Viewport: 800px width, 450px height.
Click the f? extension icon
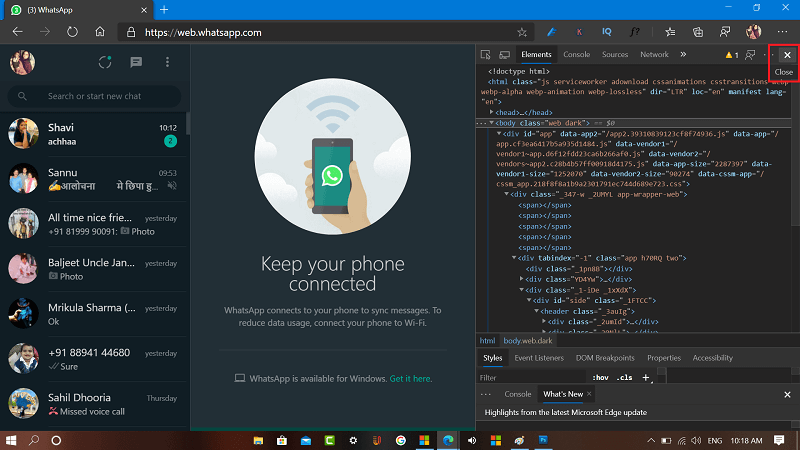point(634,32)
